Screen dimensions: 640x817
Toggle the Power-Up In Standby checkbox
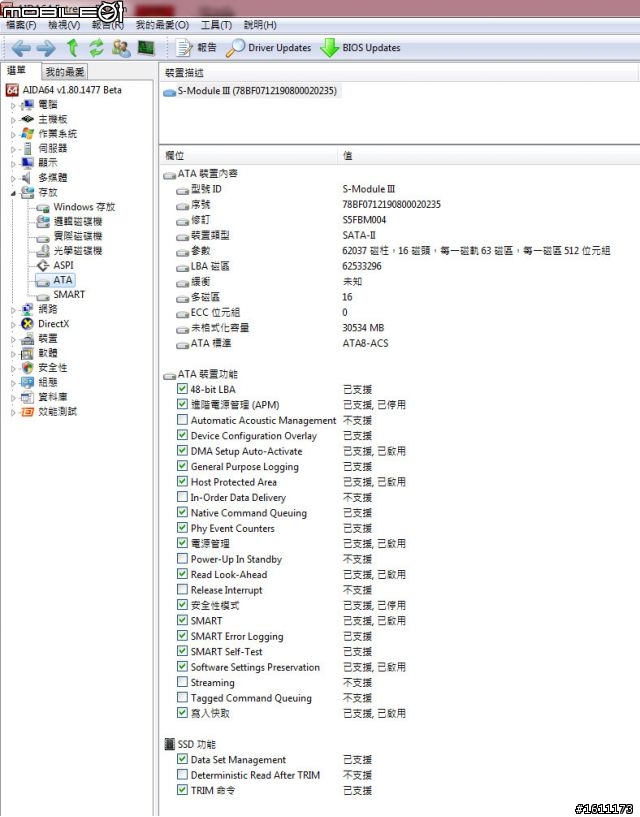(x=182, y=559)
